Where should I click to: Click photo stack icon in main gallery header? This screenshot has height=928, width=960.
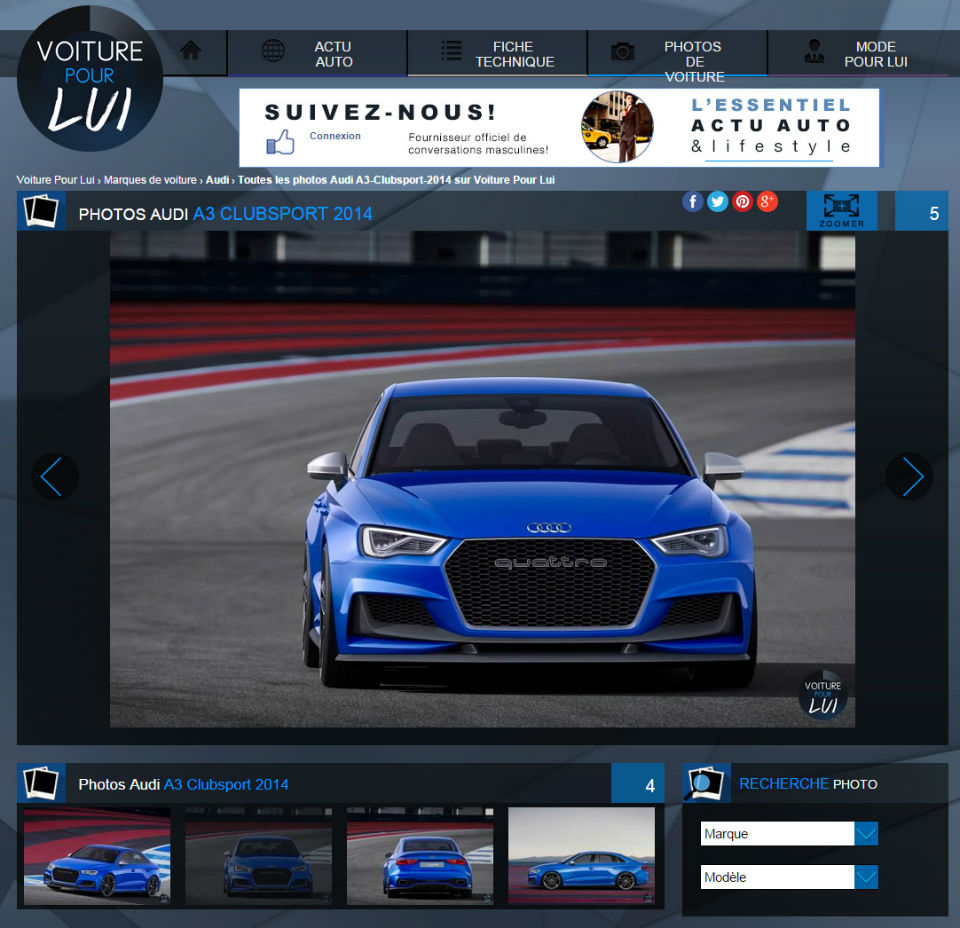point(41,211)
